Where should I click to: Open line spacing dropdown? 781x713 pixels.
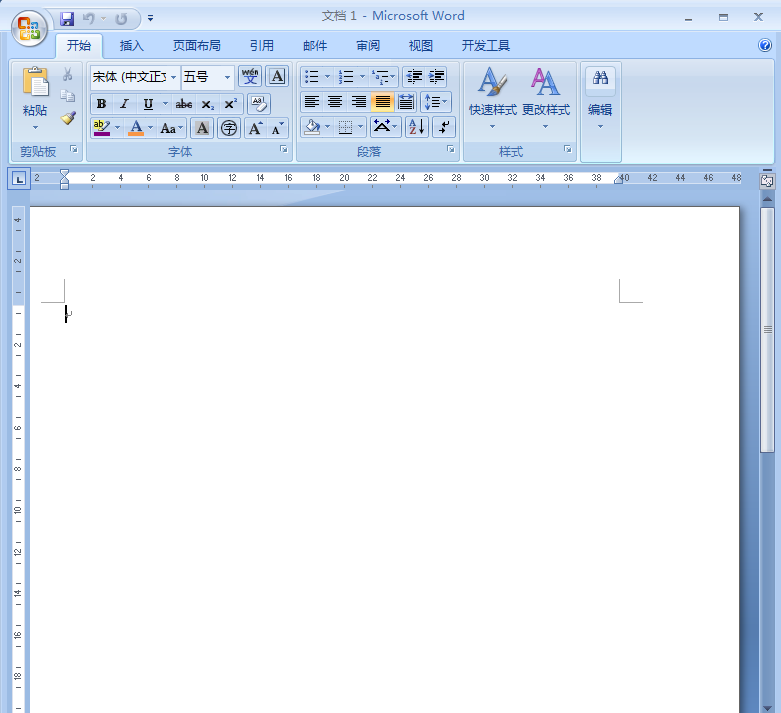[436, 102]
